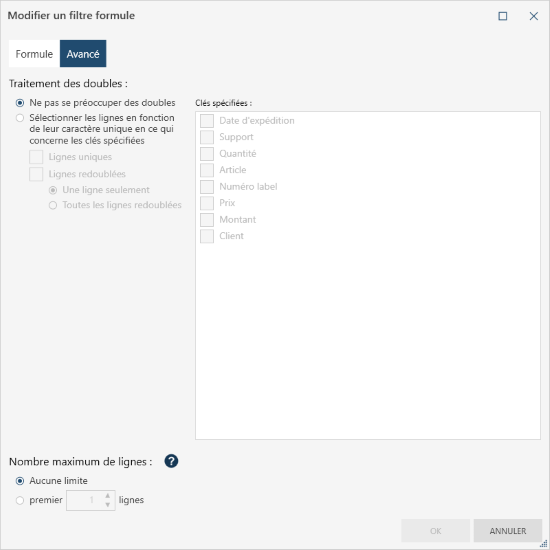
Task: Click the Clés spécifiées label
Action: tap(223, 103)
